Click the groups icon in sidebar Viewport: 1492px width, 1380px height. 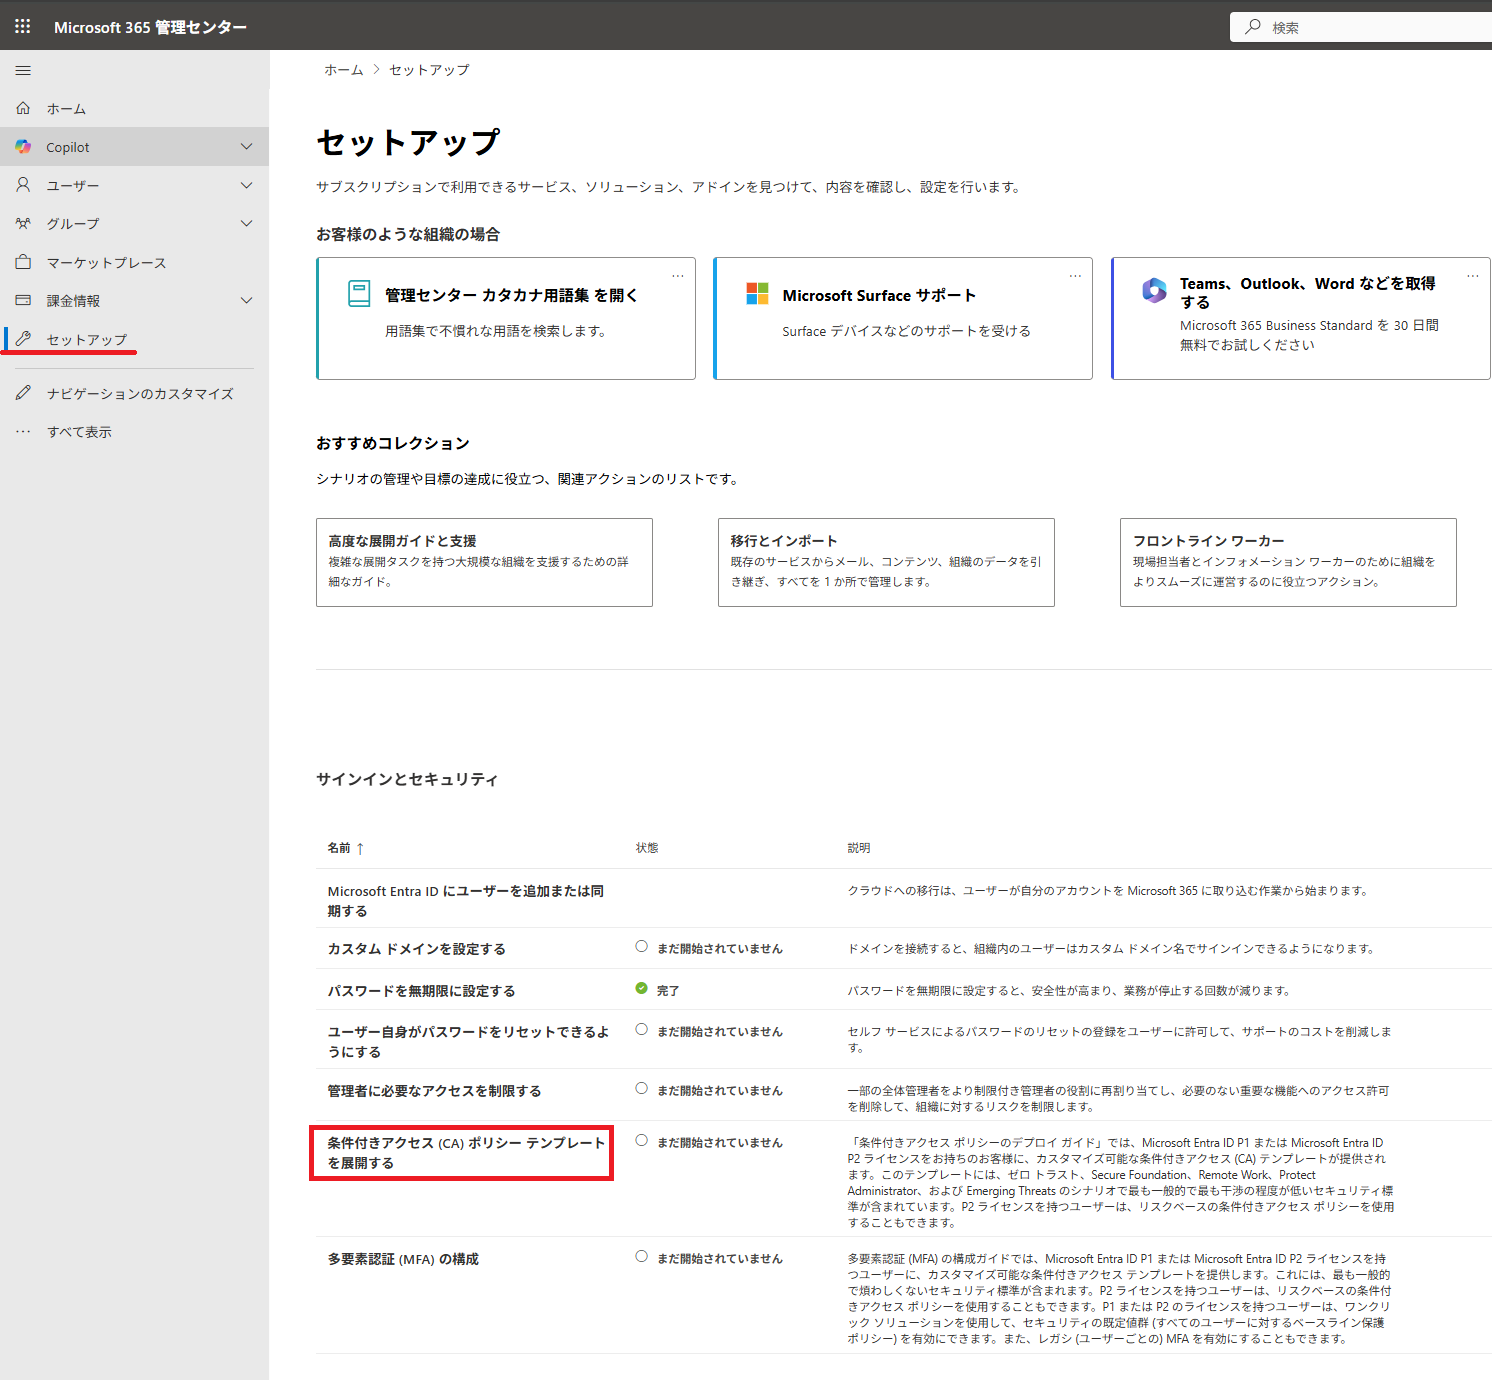click(23, 223)
